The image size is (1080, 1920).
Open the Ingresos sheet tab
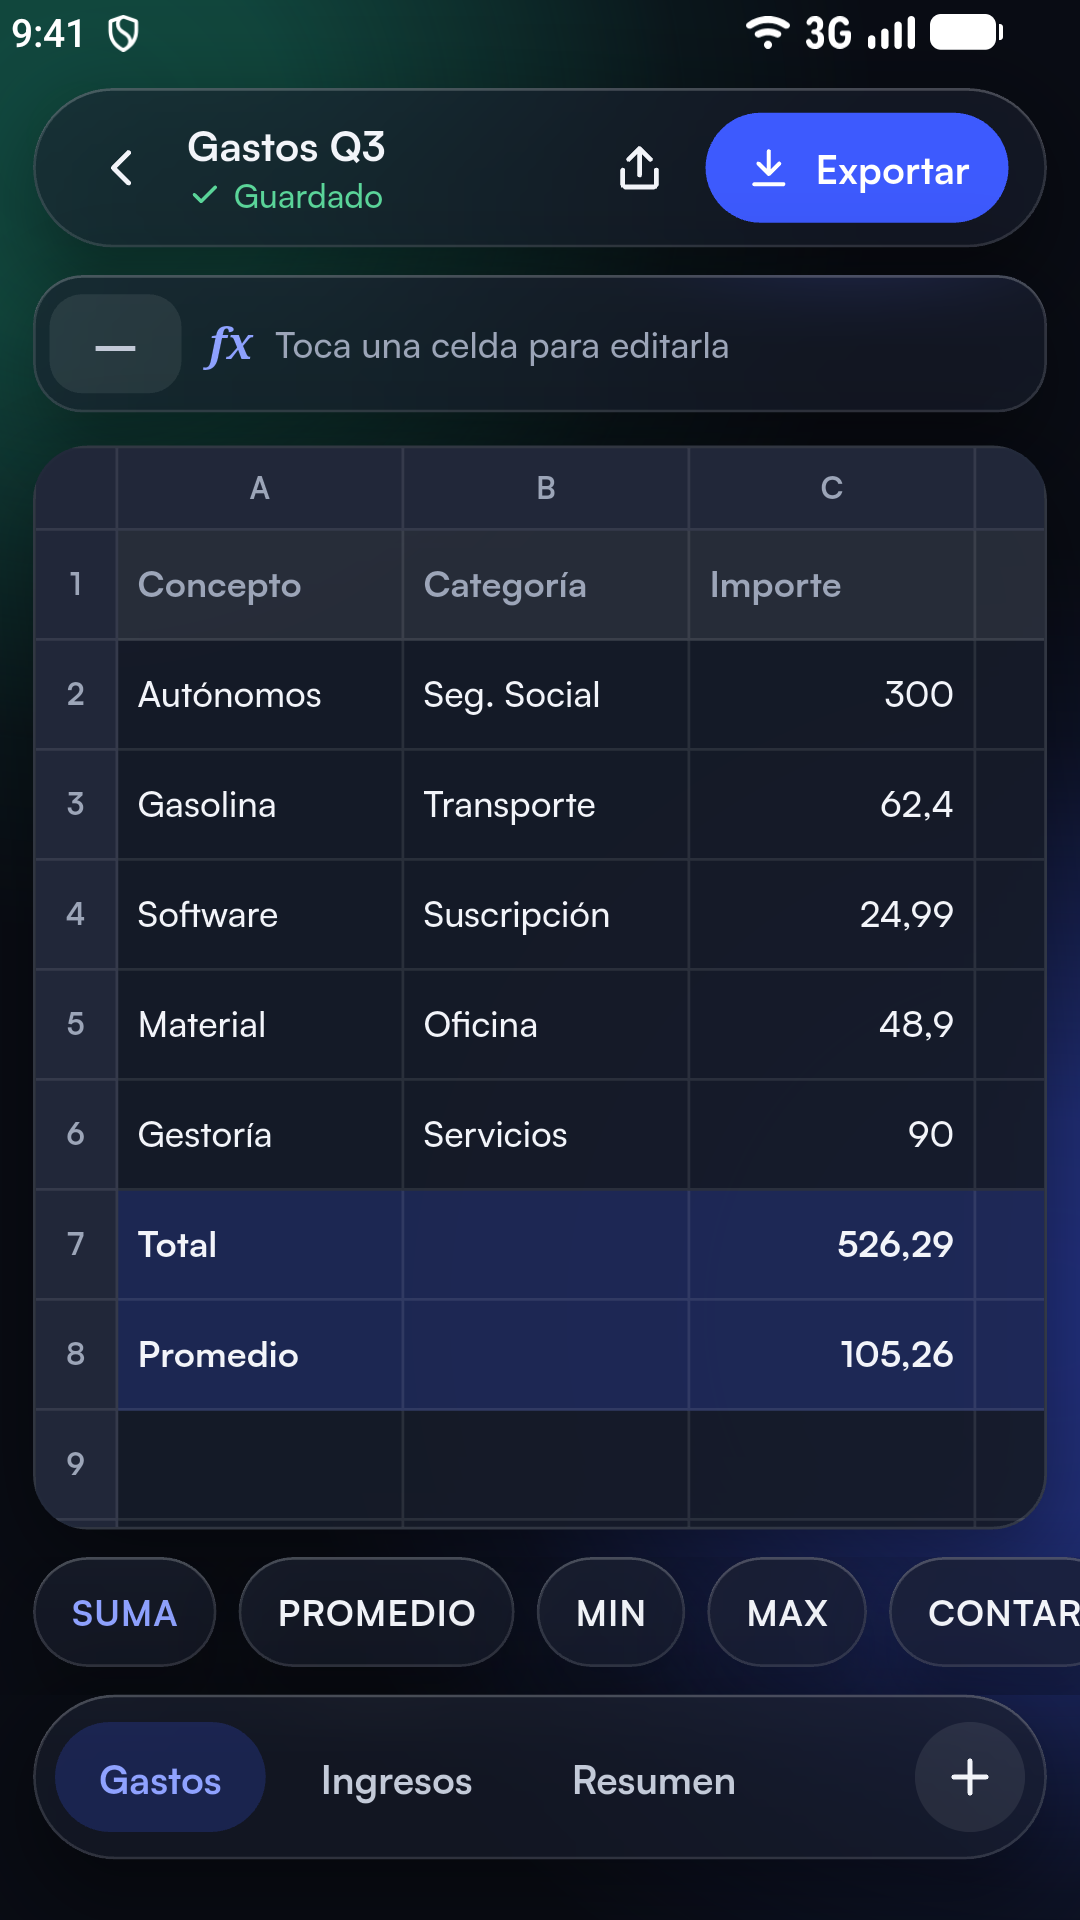(x=397, y=1777)
